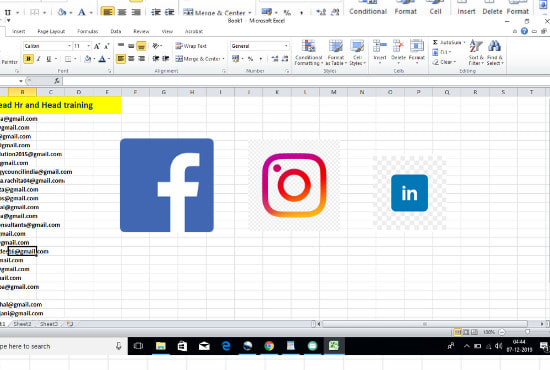Open the Page Layout ribbon tab

coord(51,32)
